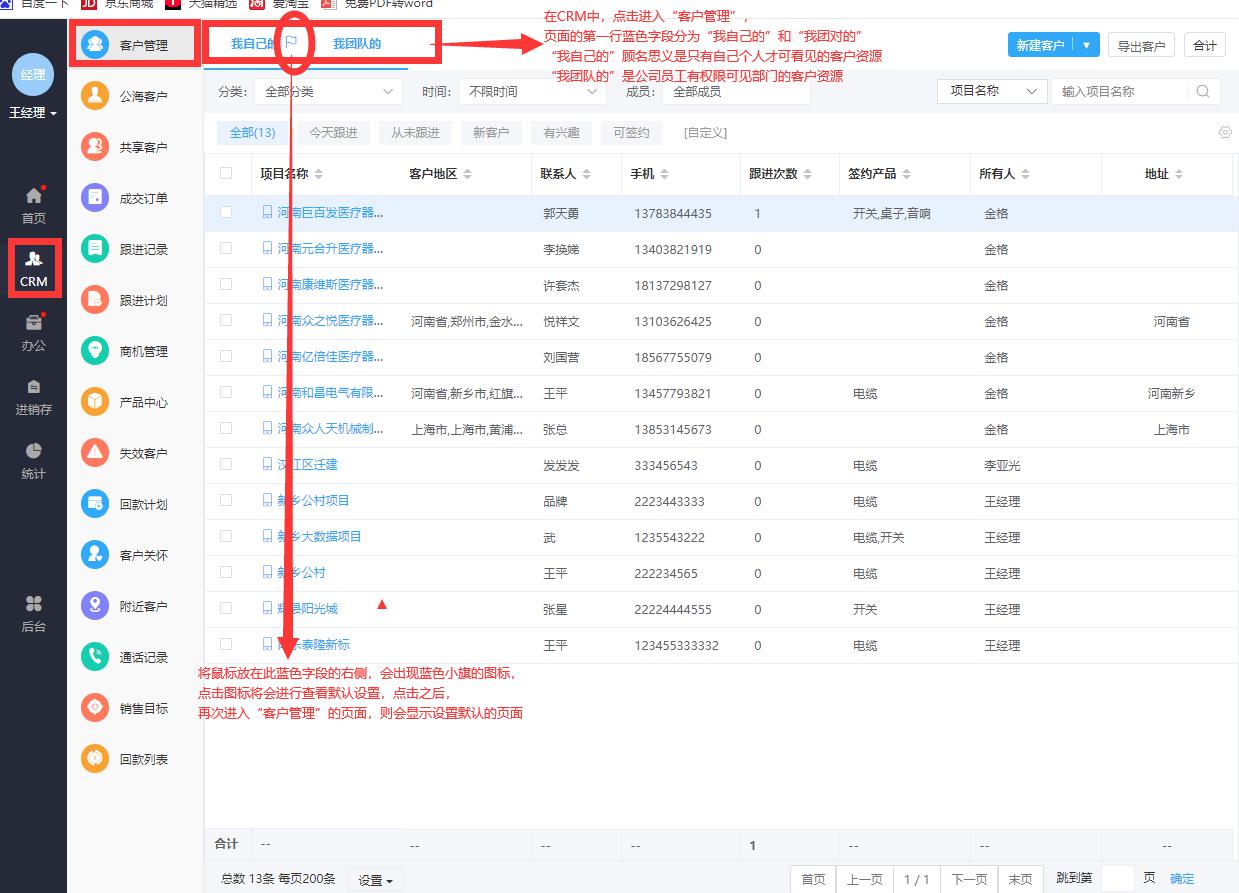The width and height of the screenshot is (1239, 893).
Task: Click the 跳到第 page number field
Action: pyautogui.click(x=1117, y=878)
